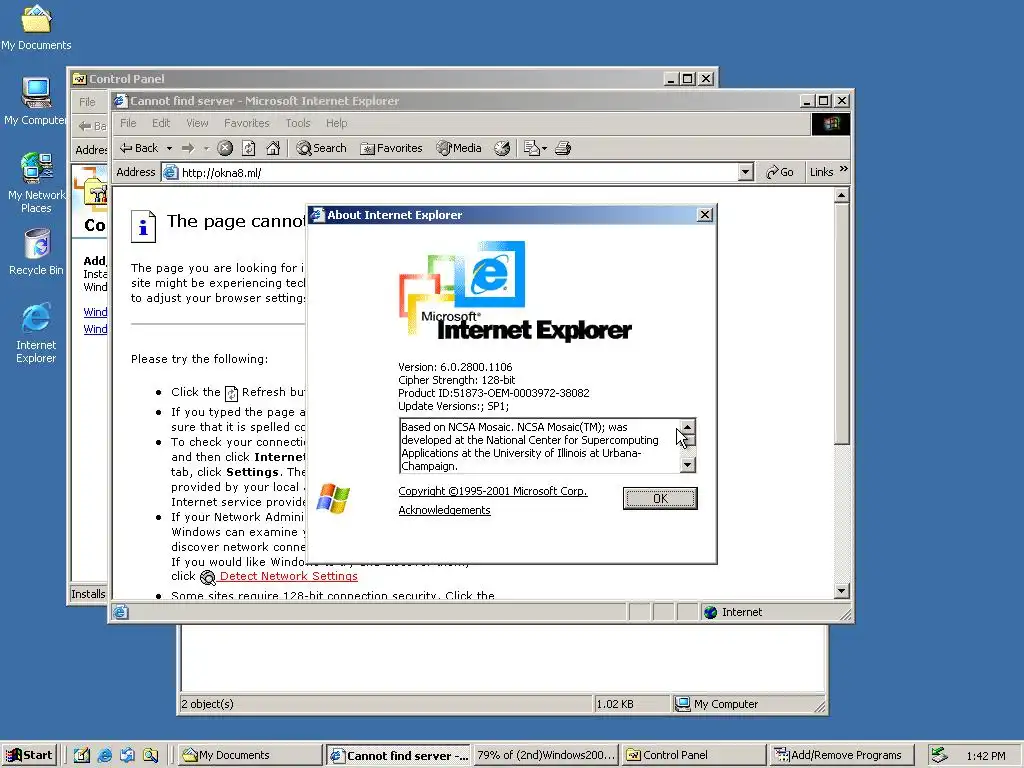Screen dimensions: 1024x768
Task: Launch Outlook Express from quick launch
Action: (127, 755)
